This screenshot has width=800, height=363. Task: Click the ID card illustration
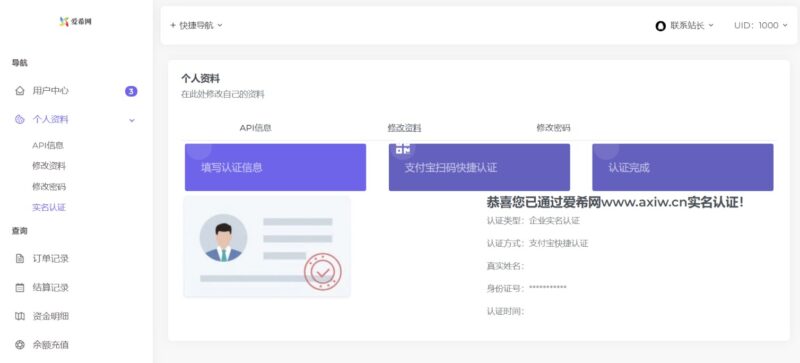267,247
